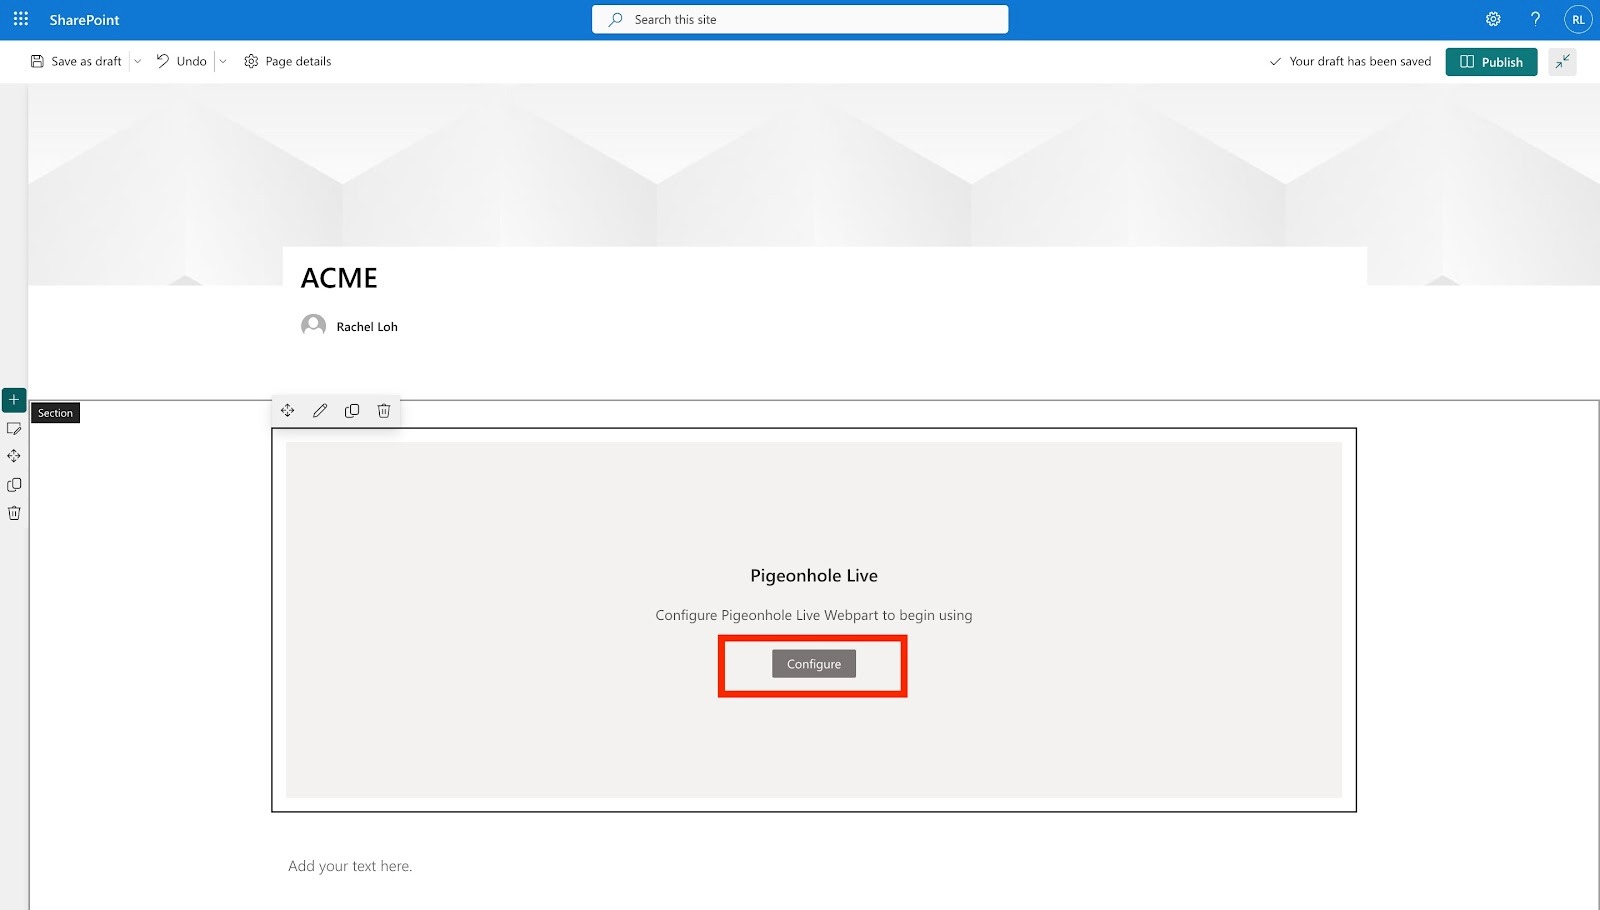
Task: Delete the section with sidebar trash icon
Action: coord(14,512)
